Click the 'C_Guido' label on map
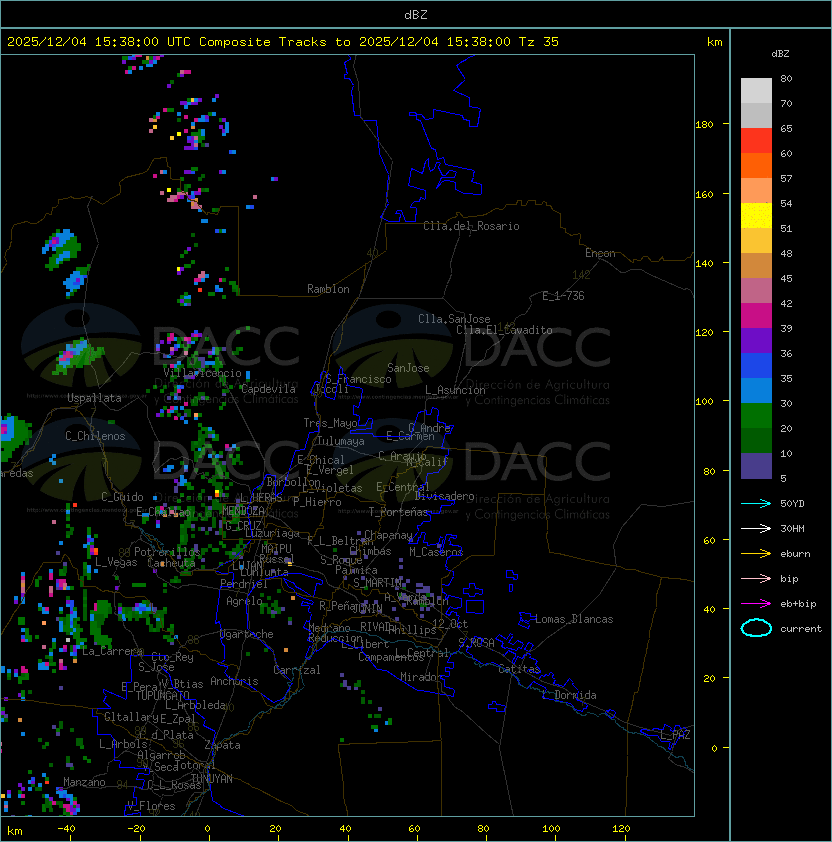This screenshot has height=842, width=832. [122, 497]
